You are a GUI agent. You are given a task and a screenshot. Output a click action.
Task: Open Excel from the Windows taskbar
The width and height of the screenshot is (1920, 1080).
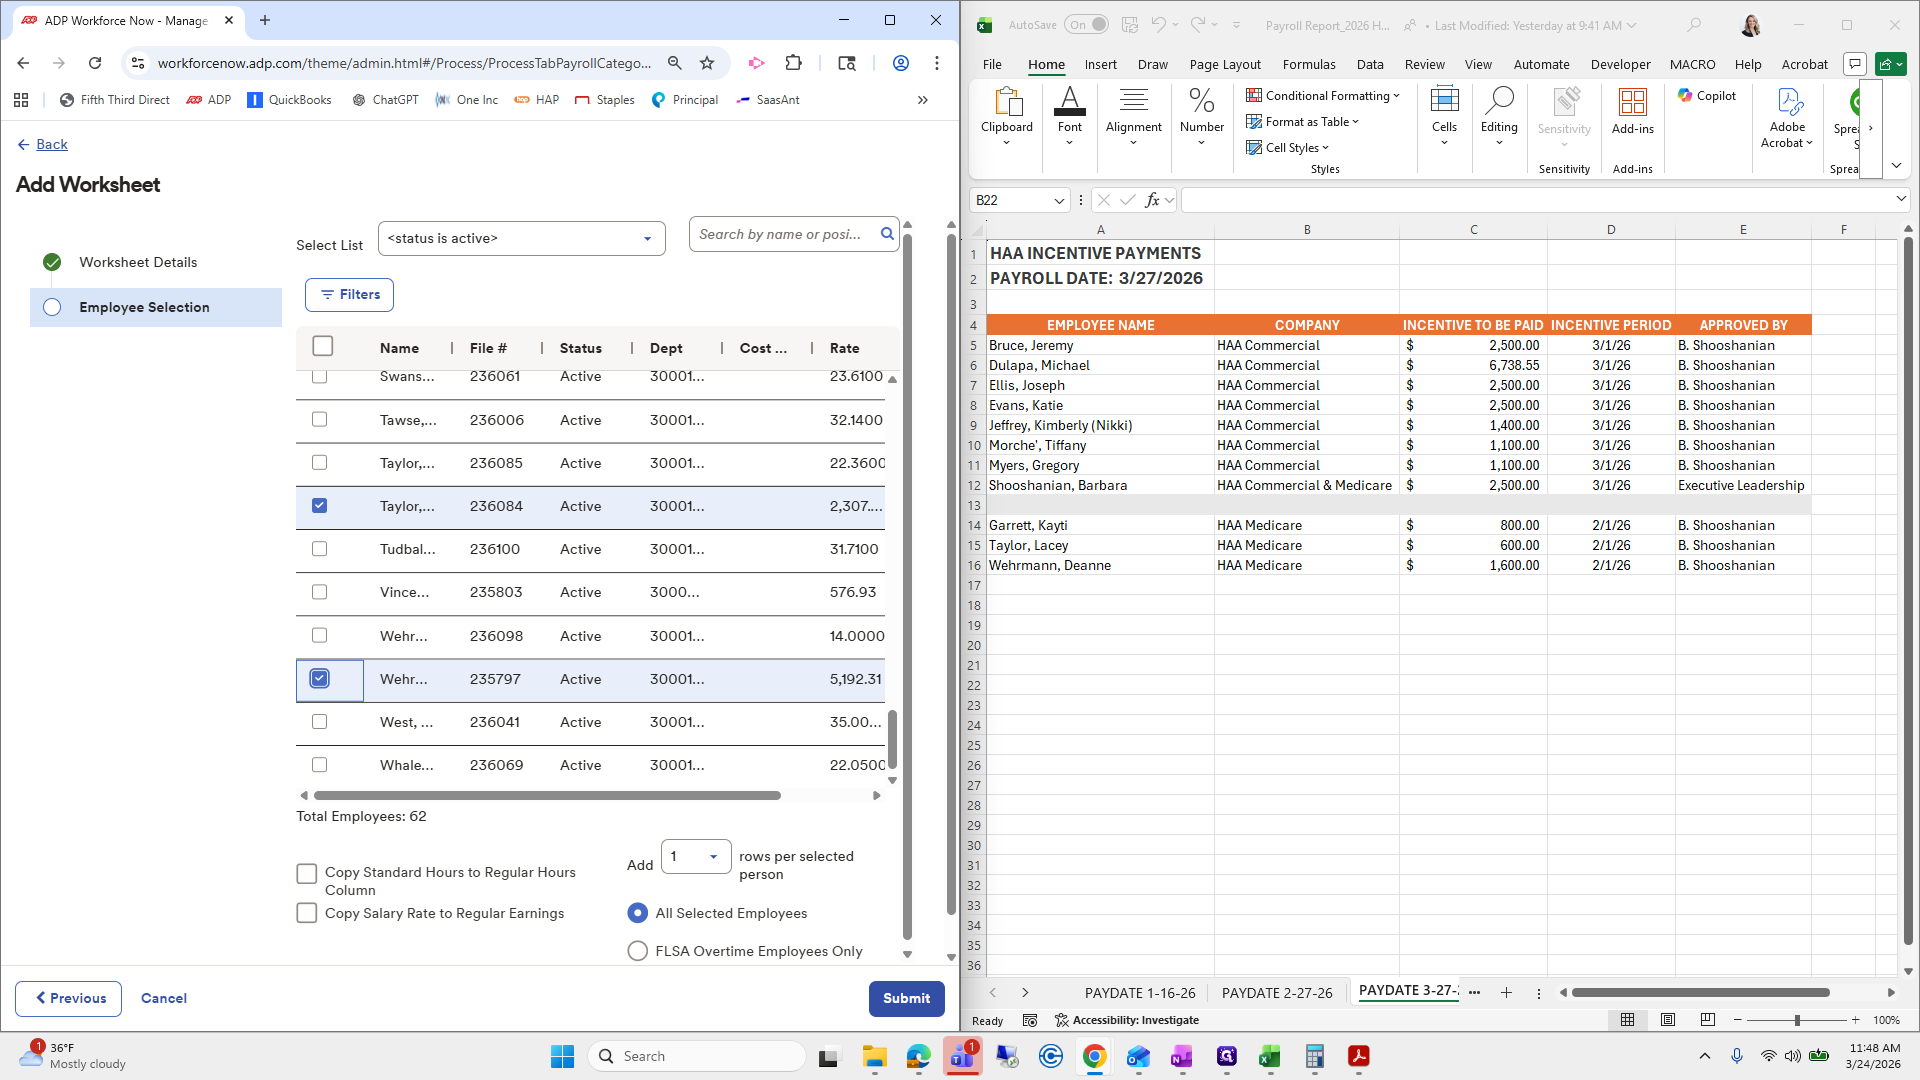(x=1270, y=1056)
